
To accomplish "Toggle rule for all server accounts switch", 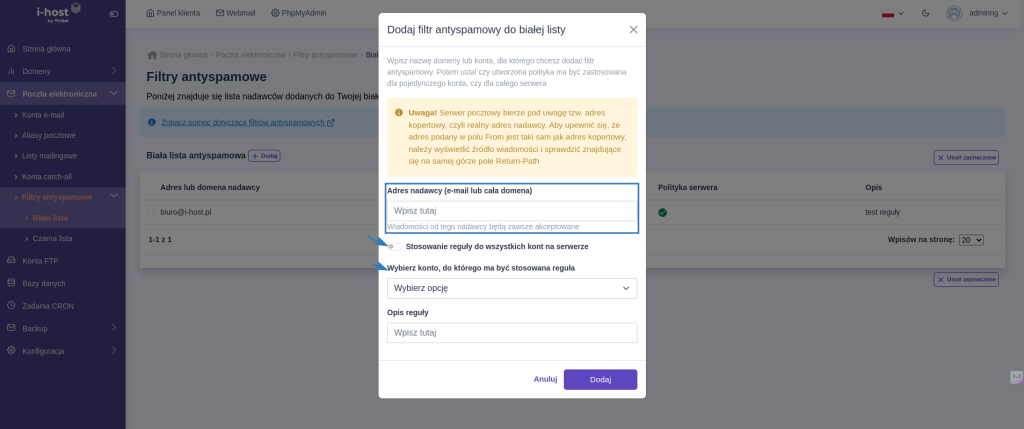I will pyautogui.click(x=394, y=246).
